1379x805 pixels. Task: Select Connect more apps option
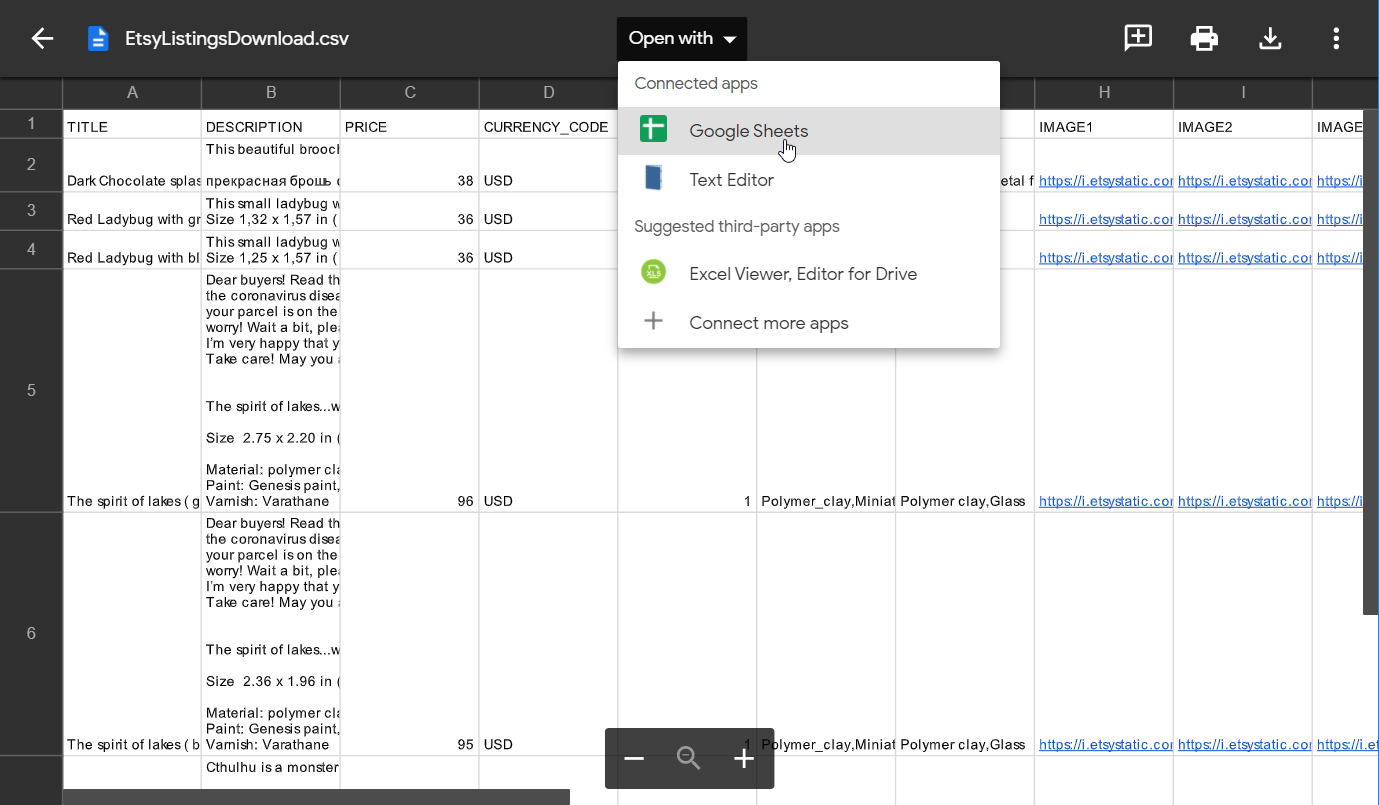pyautogui.click(x=809, y=323)
